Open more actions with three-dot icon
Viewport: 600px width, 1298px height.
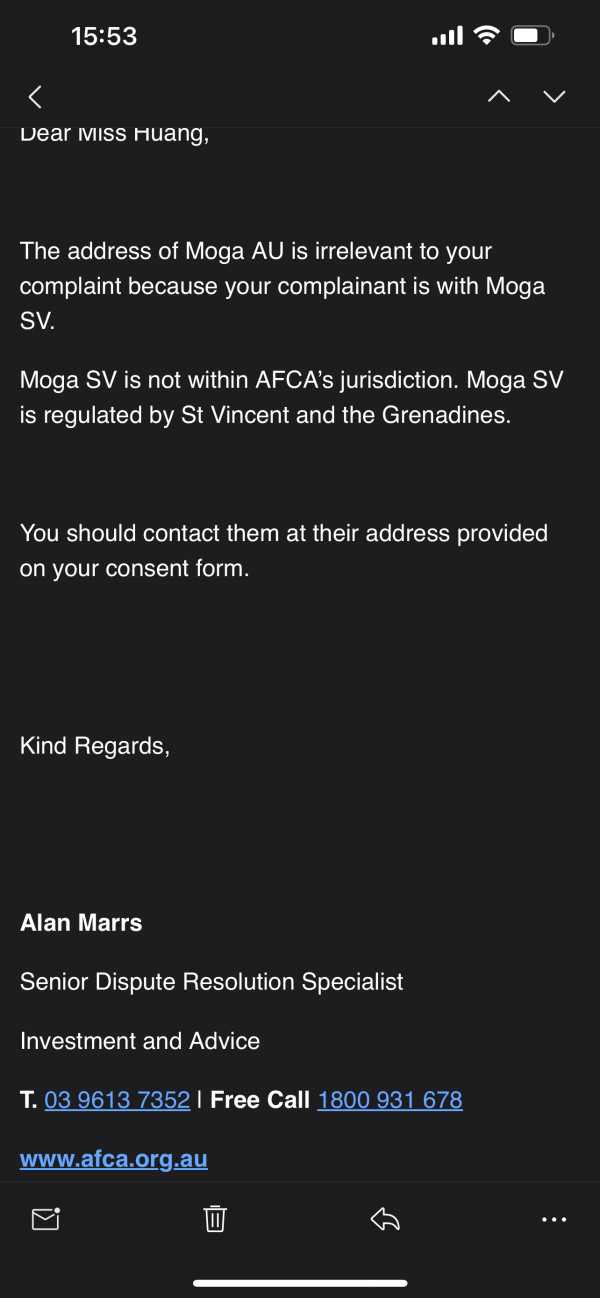tap(554, 1219)
